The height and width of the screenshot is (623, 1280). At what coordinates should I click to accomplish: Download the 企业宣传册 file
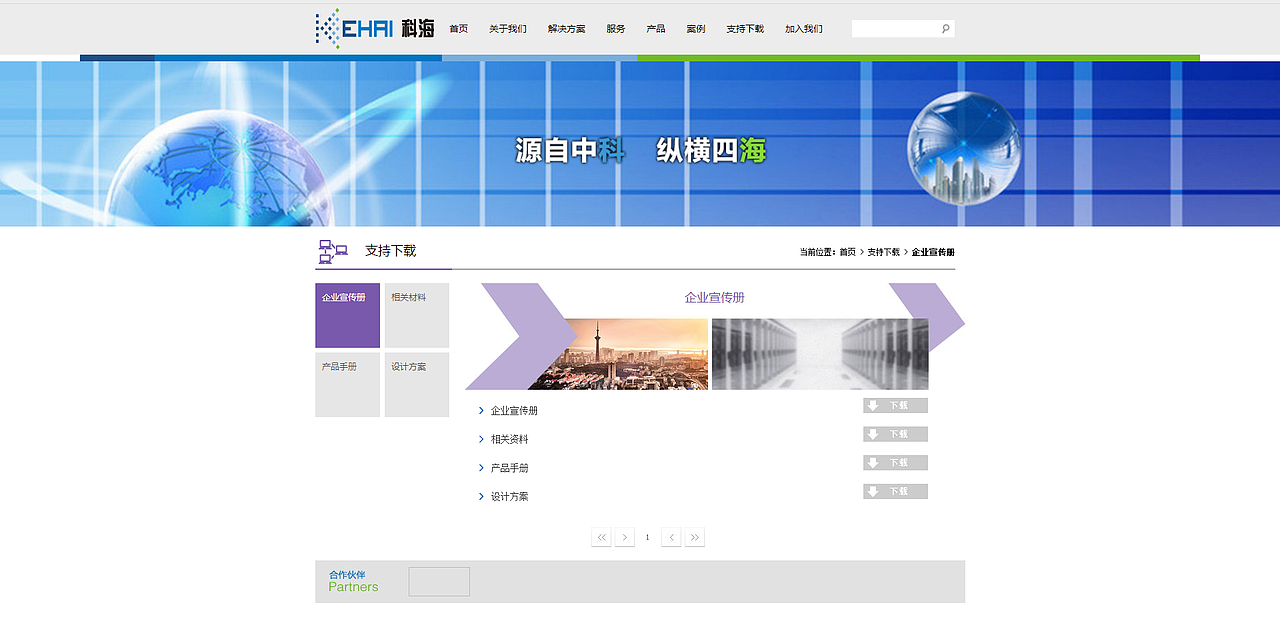[895, 405]
